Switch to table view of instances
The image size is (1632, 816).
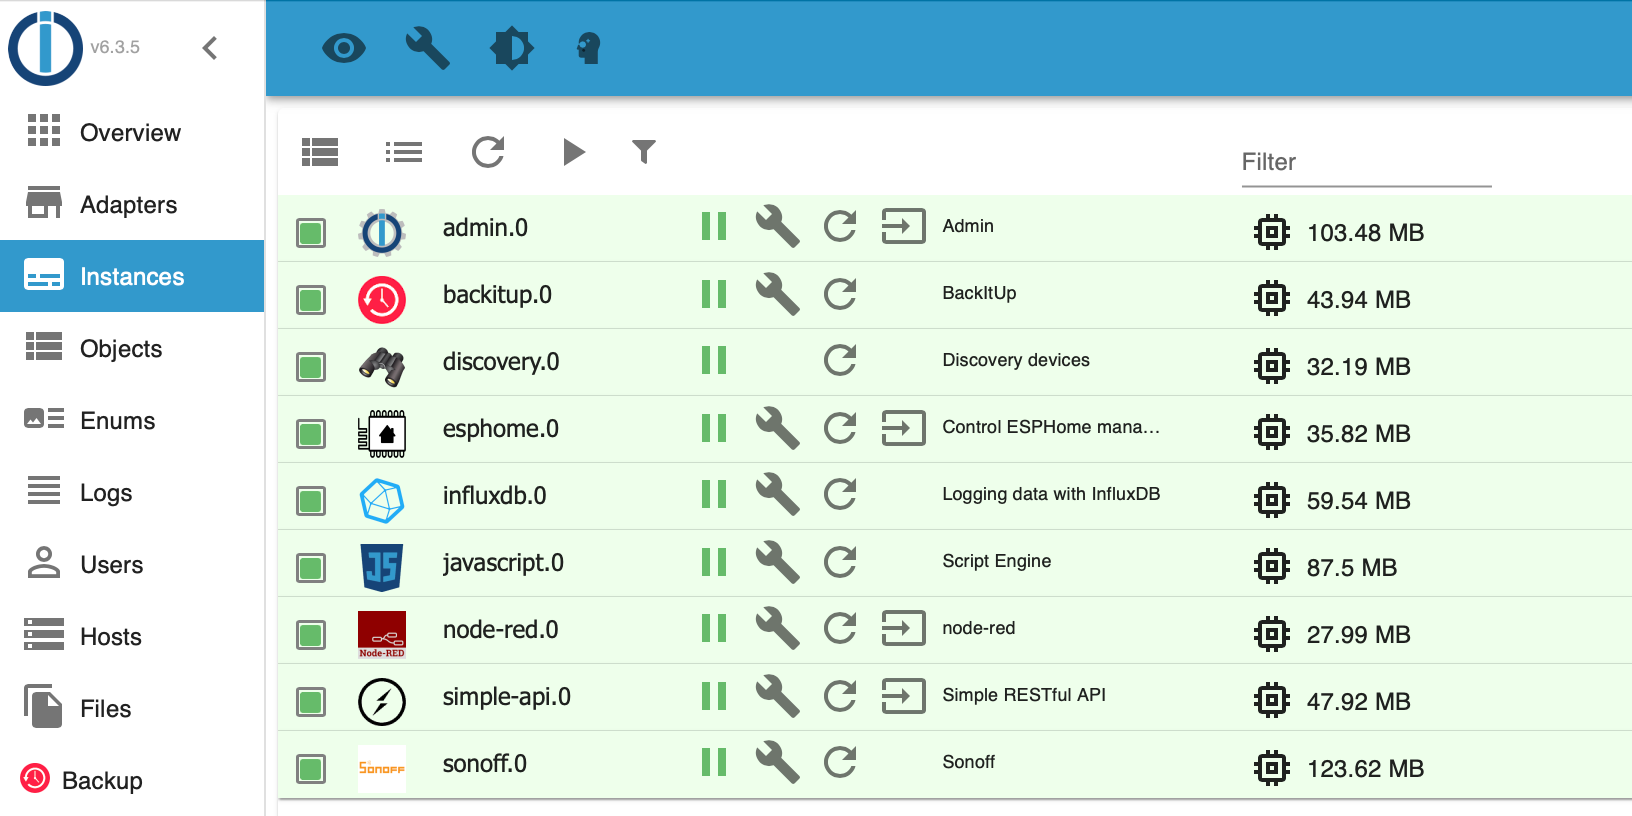(x=320, y=152)
